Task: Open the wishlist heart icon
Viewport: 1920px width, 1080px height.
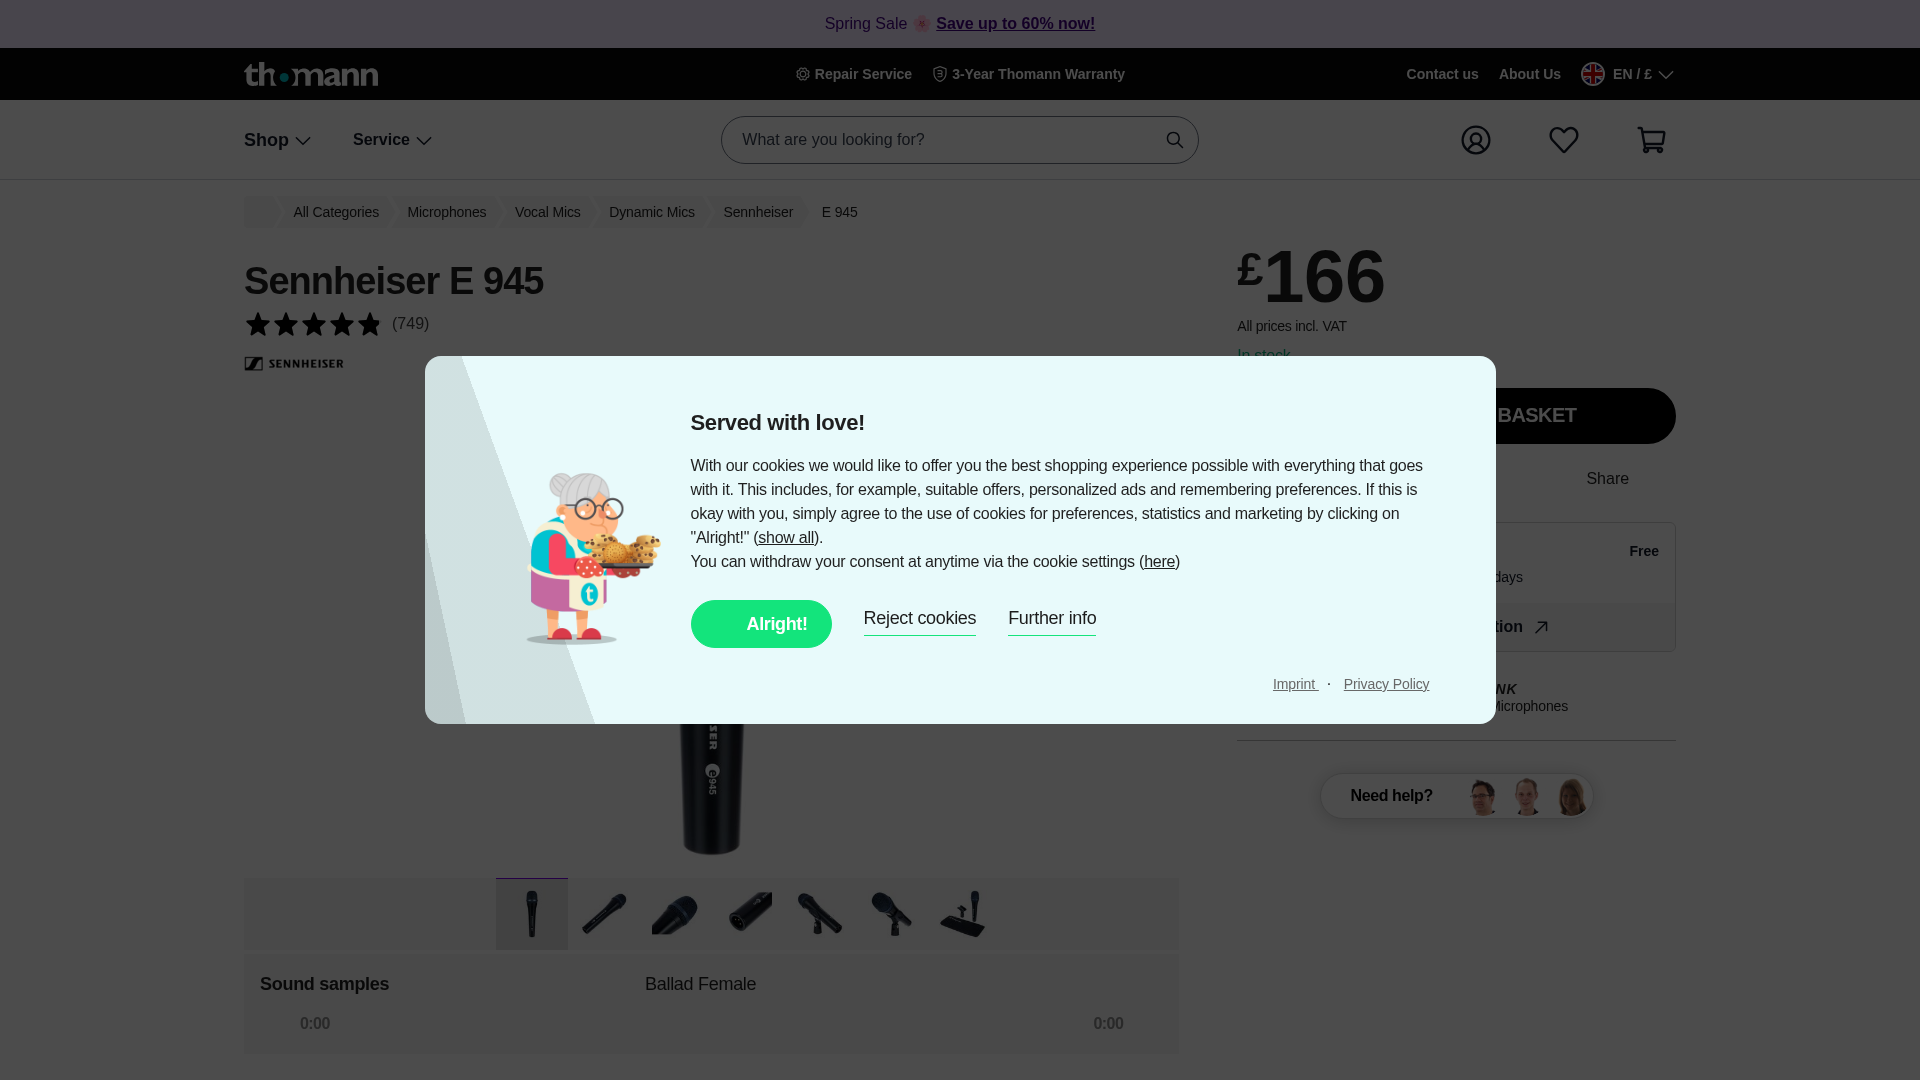Action: coord(1563,140)
